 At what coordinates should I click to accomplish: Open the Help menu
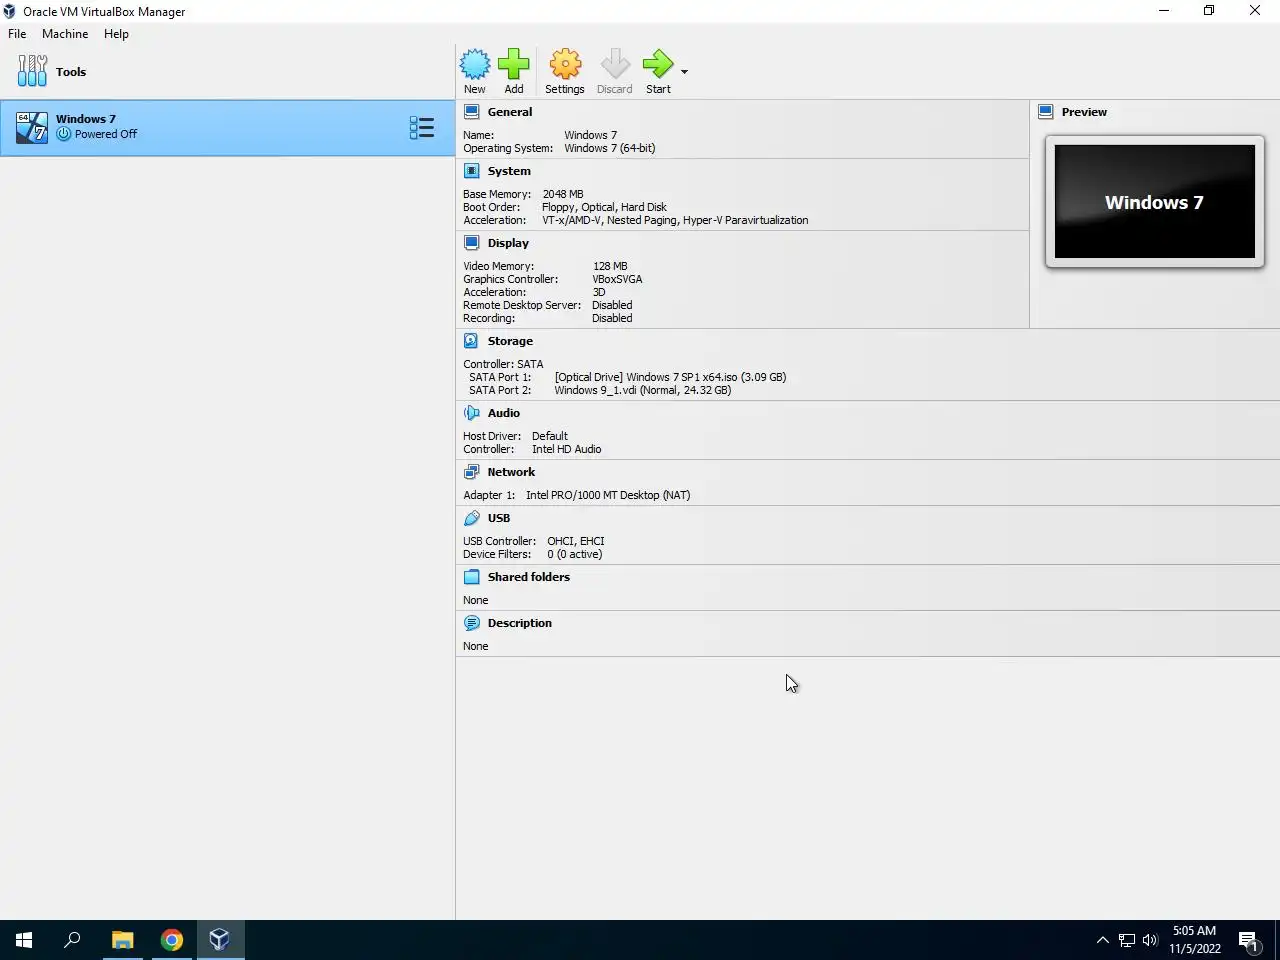click(x=116, y=34)
